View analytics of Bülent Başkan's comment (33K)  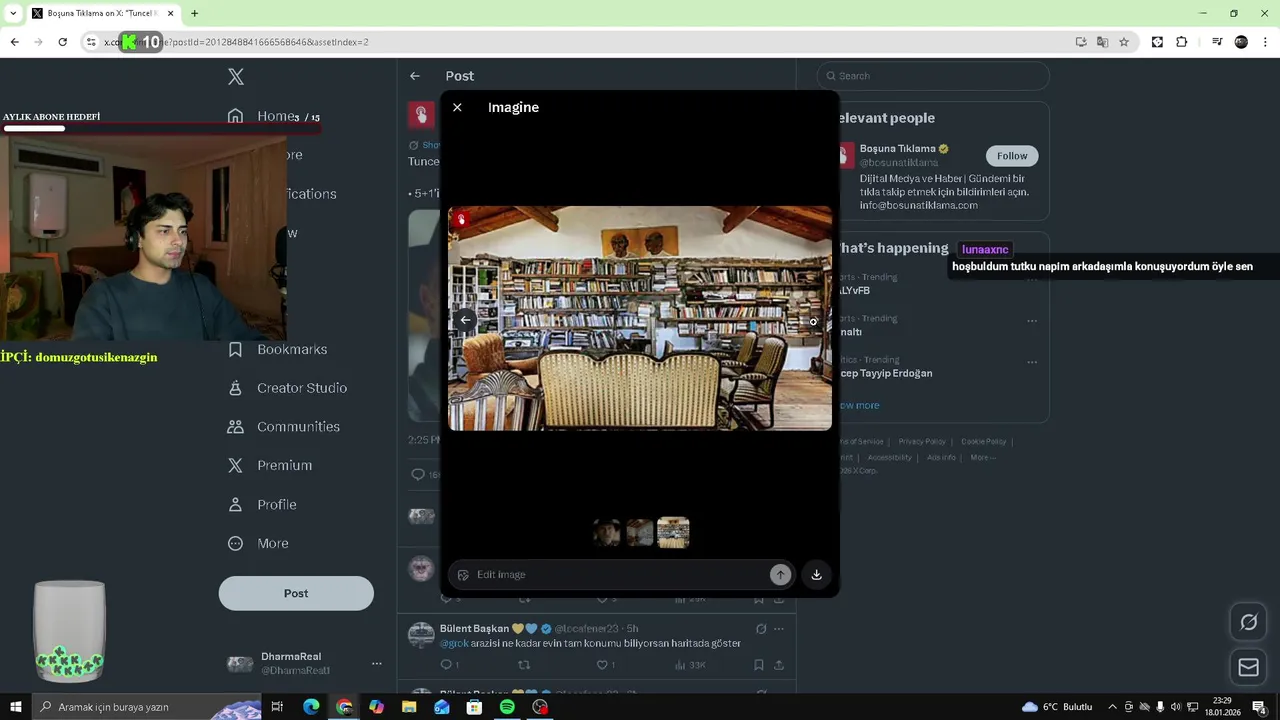coord(690,665)
